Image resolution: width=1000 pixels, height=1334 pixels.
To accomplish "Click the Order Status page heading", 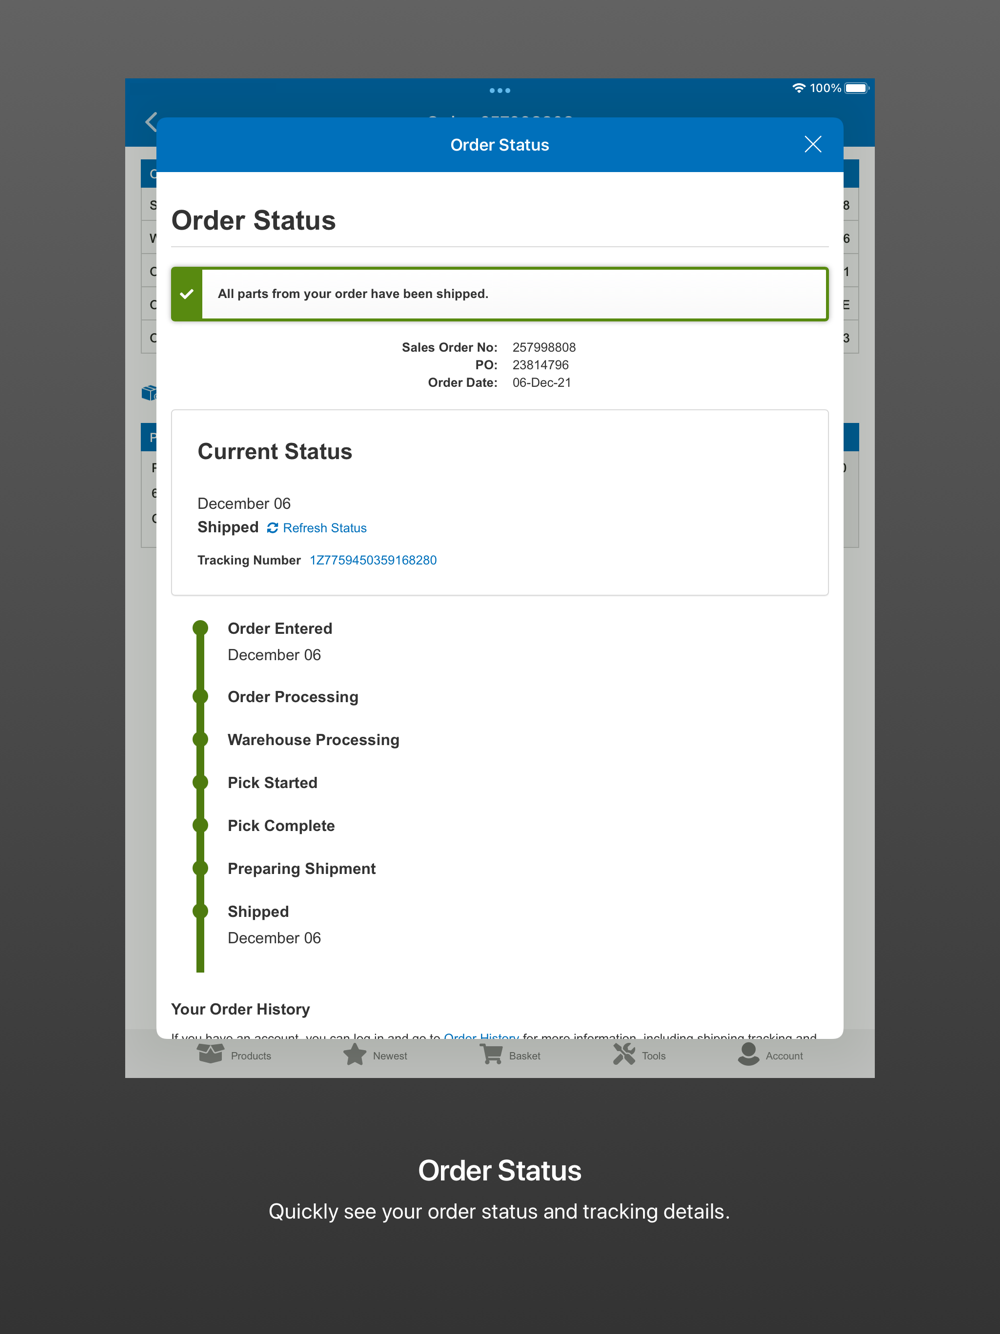I will (253, 221).
